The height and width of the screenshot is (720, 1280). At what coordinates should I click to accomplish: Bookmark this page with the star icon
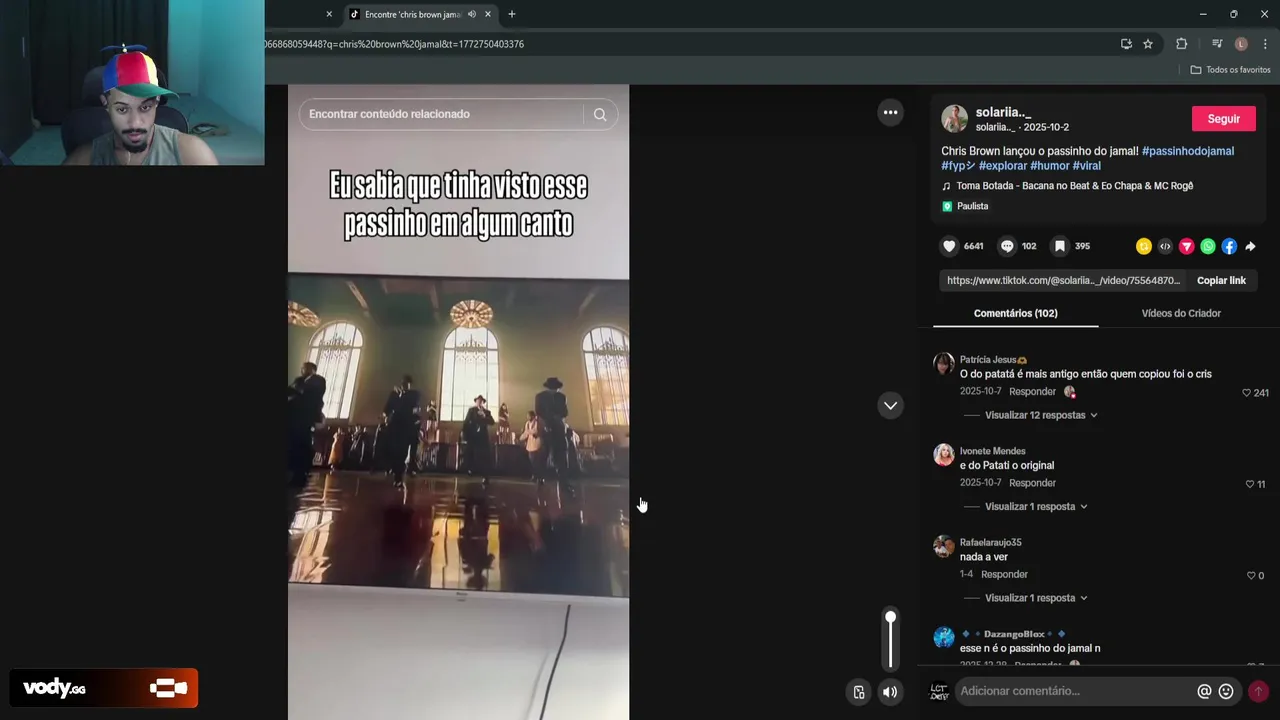tap(1148, 44)
